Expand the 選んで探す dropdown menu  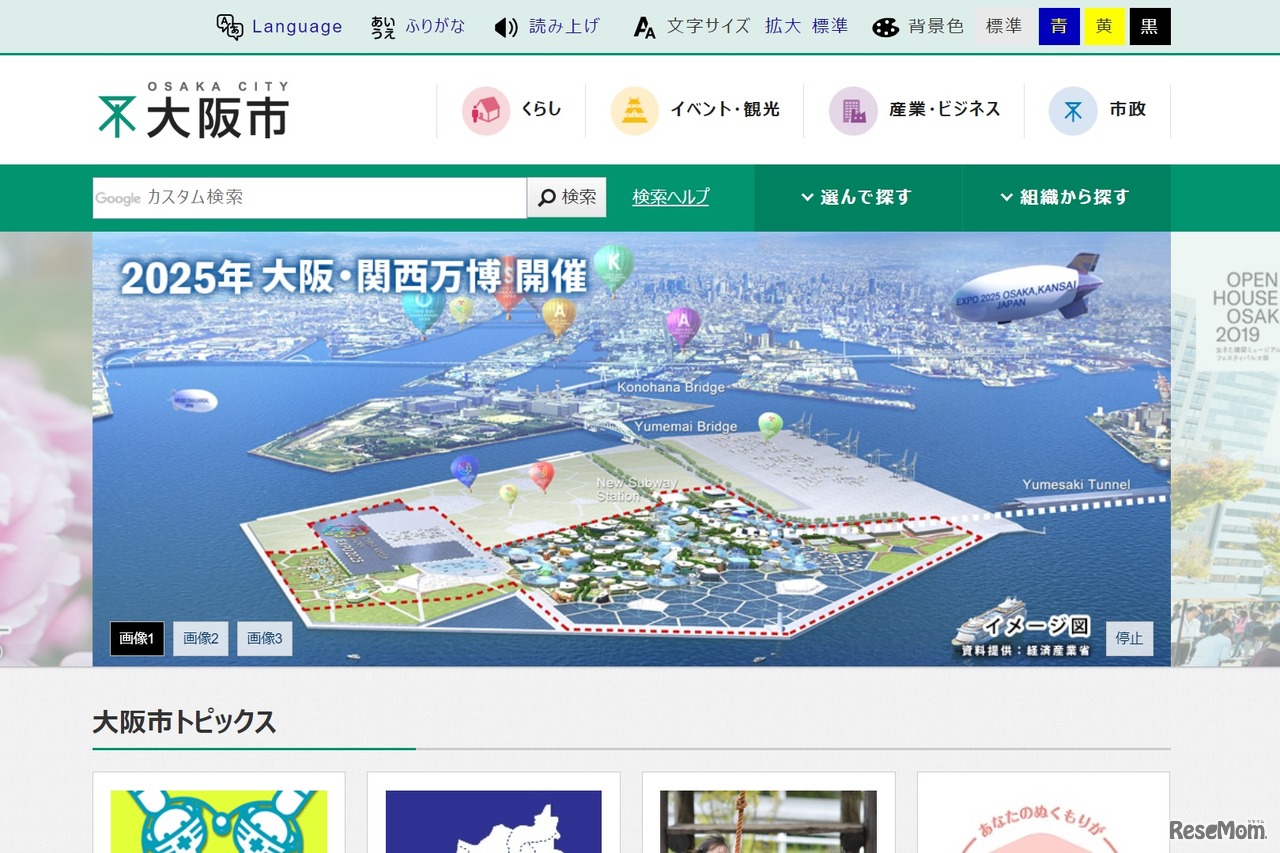point(857,197)
